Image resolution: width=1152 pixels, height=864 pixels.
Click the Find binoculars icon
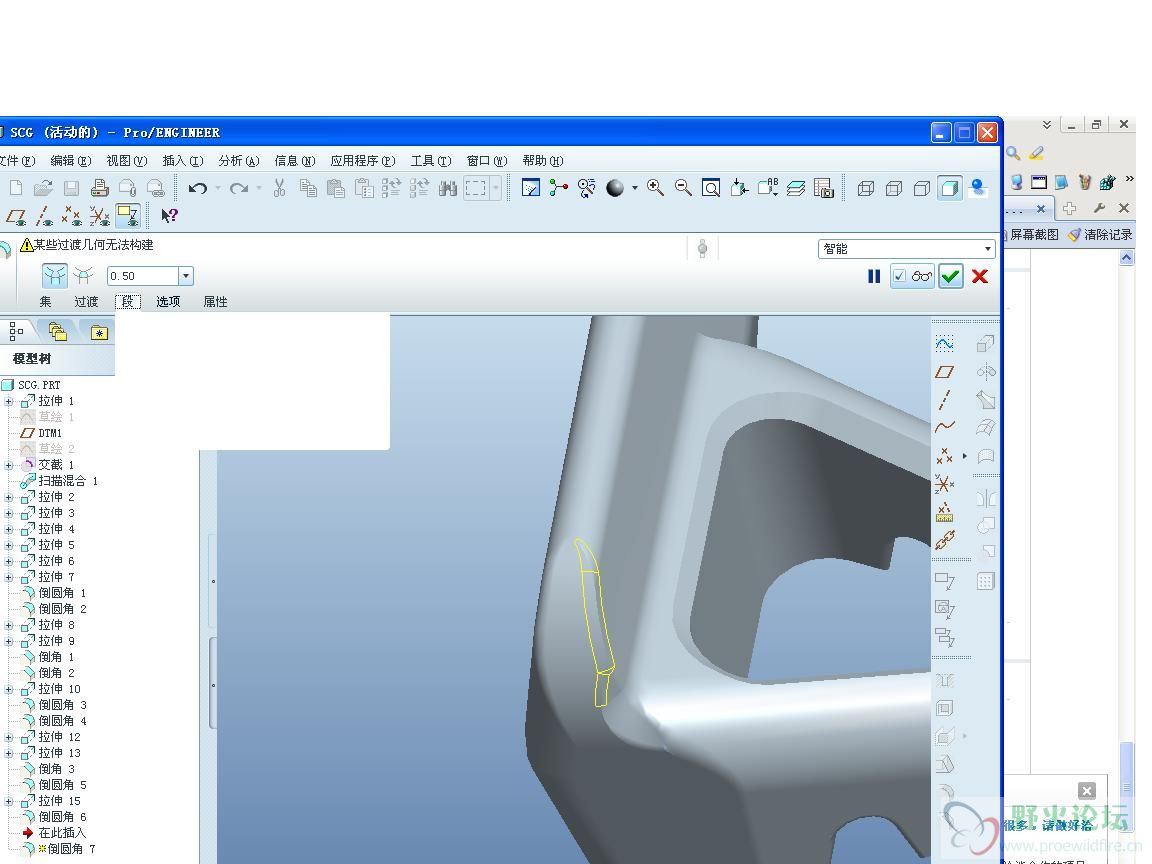(x=447, y=189)
